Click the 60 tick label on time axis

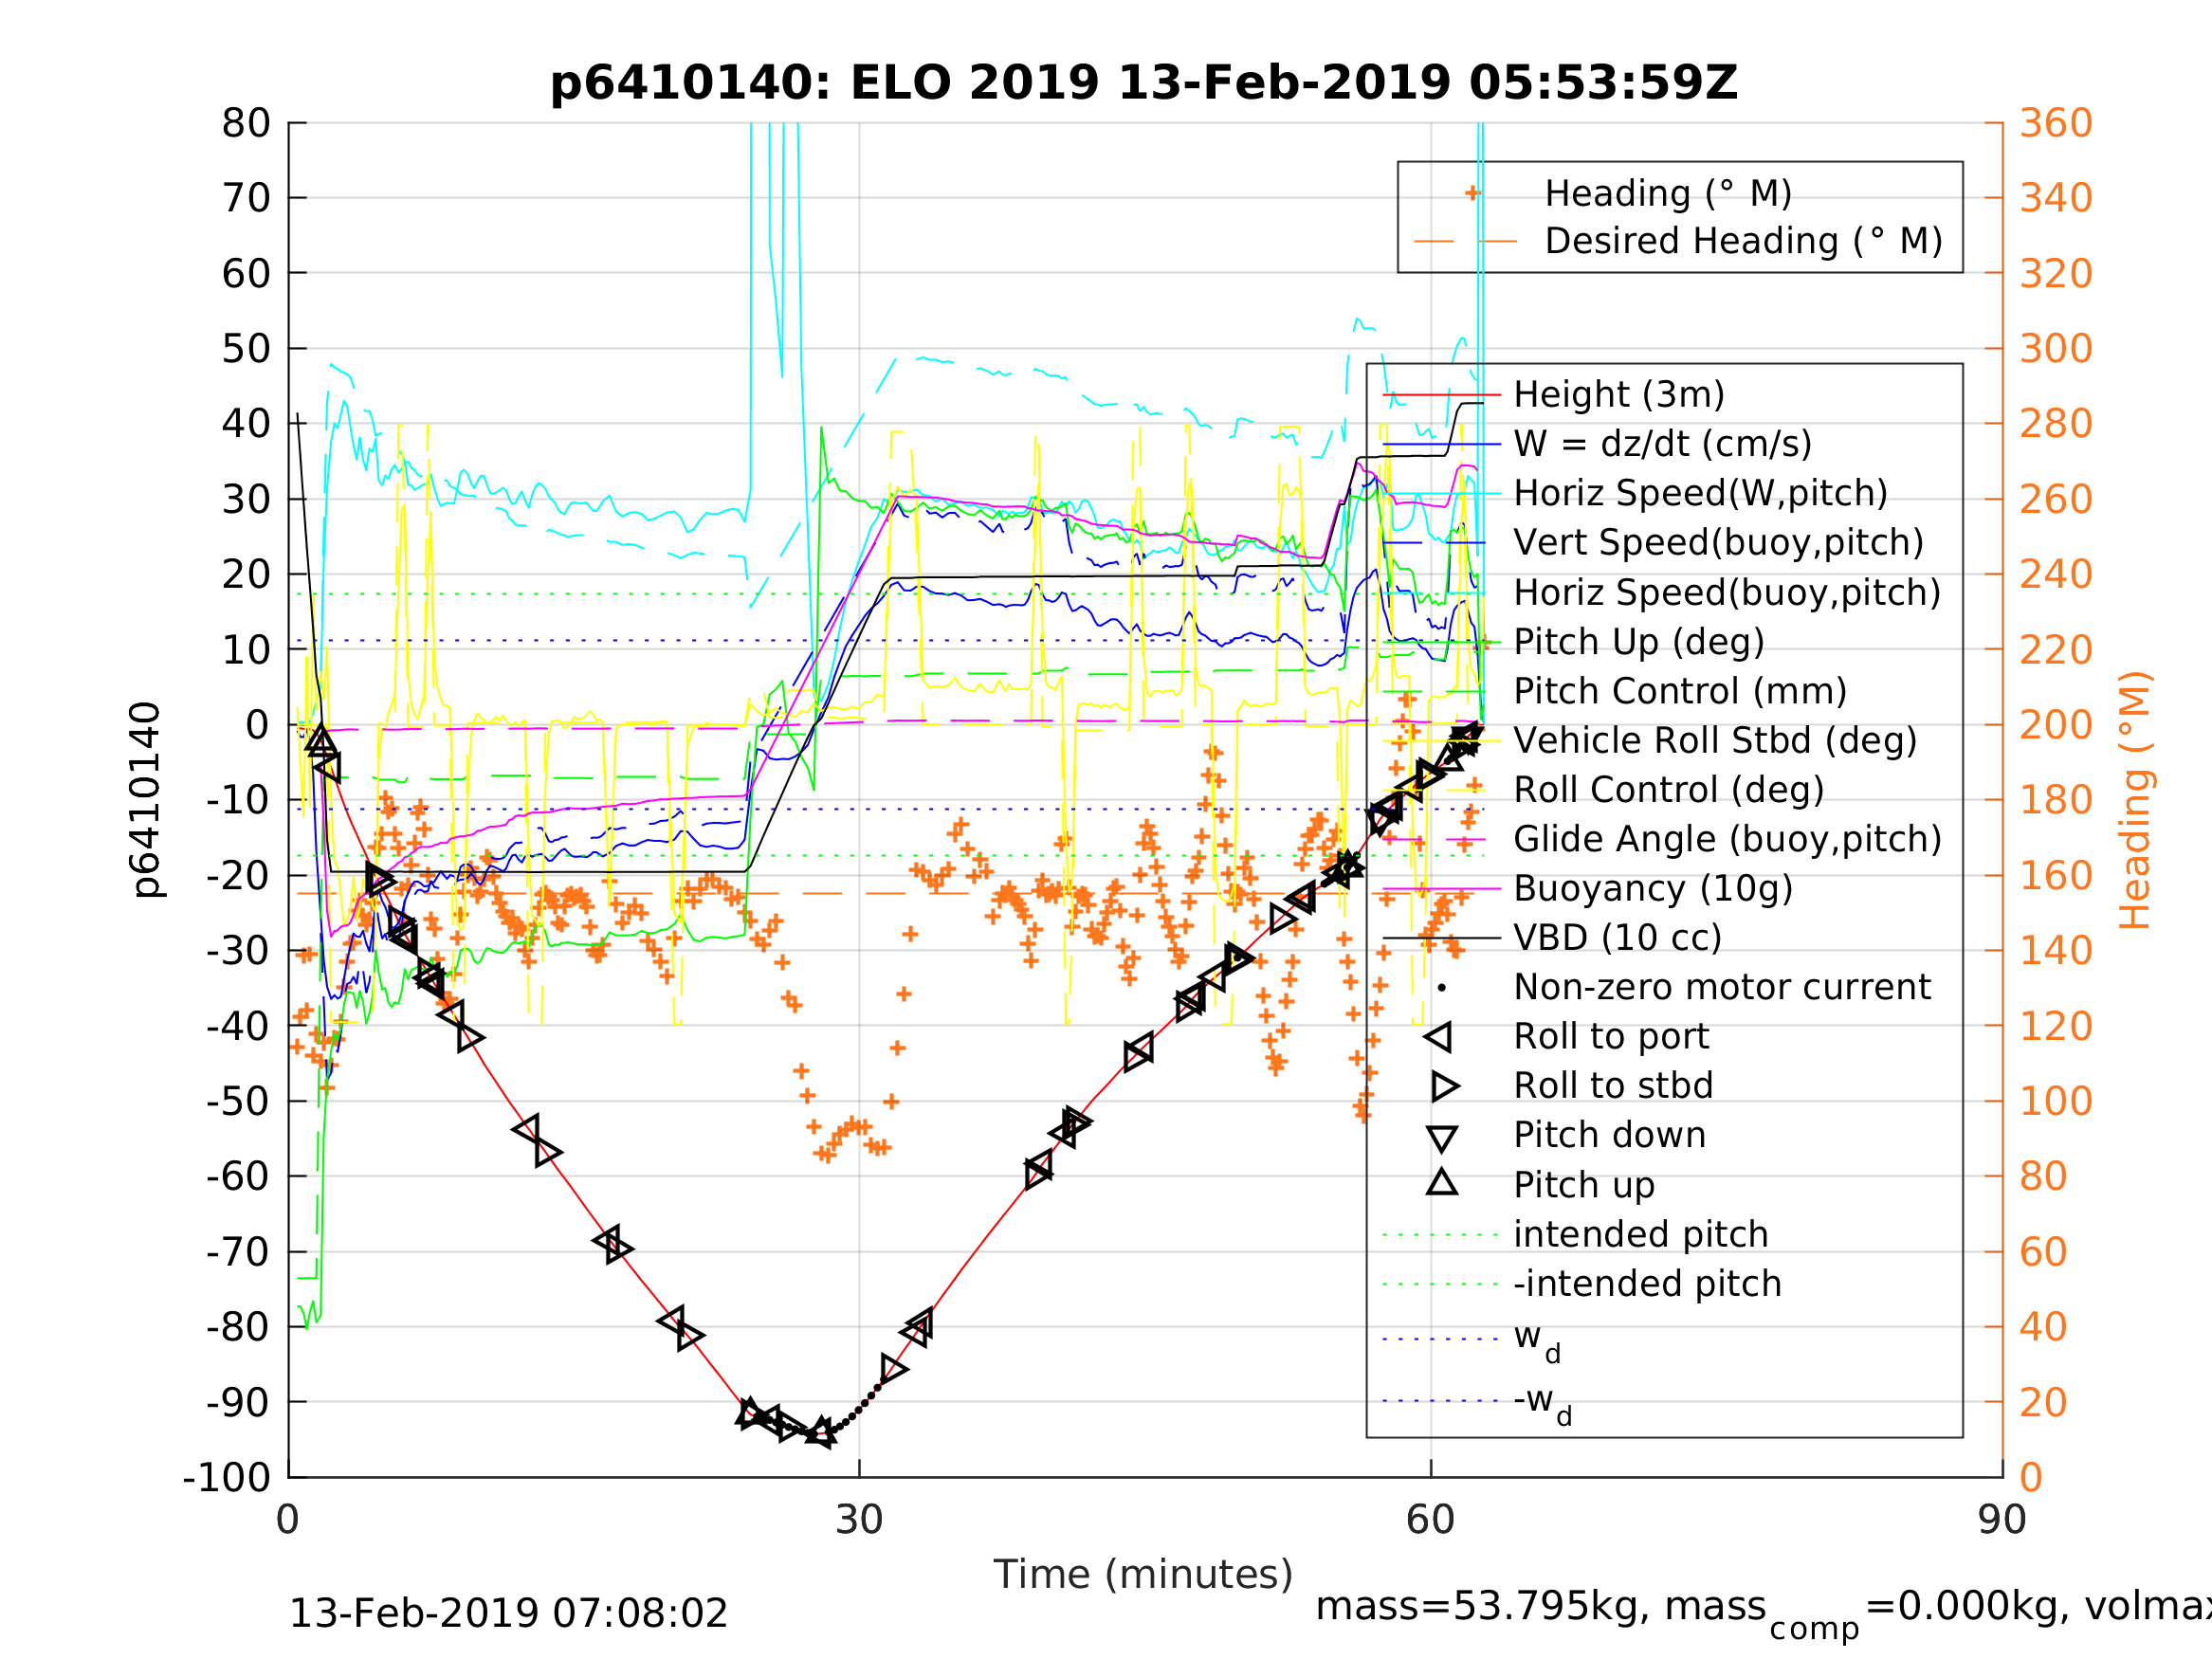click(x=1430, y=1521)
